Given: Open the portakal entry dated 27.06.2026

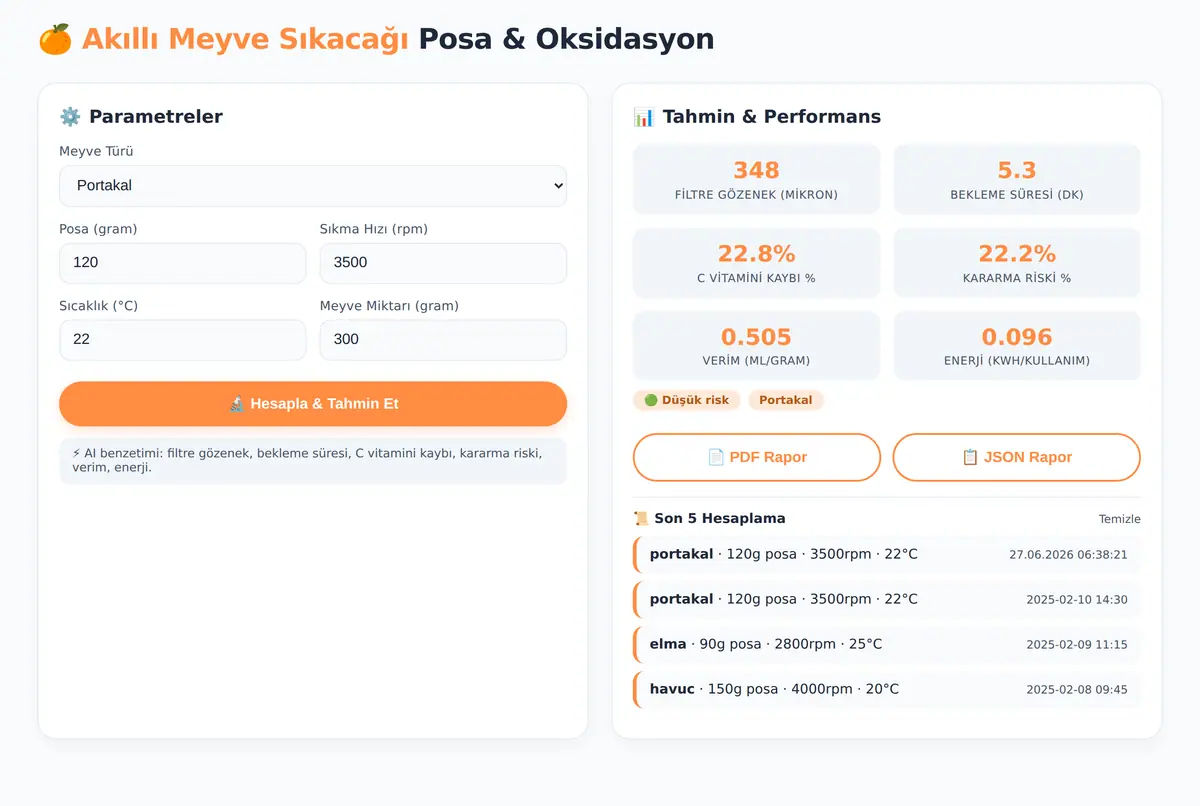Looking at the screenshot, I should pyautogui.click(x=887, y=555).
